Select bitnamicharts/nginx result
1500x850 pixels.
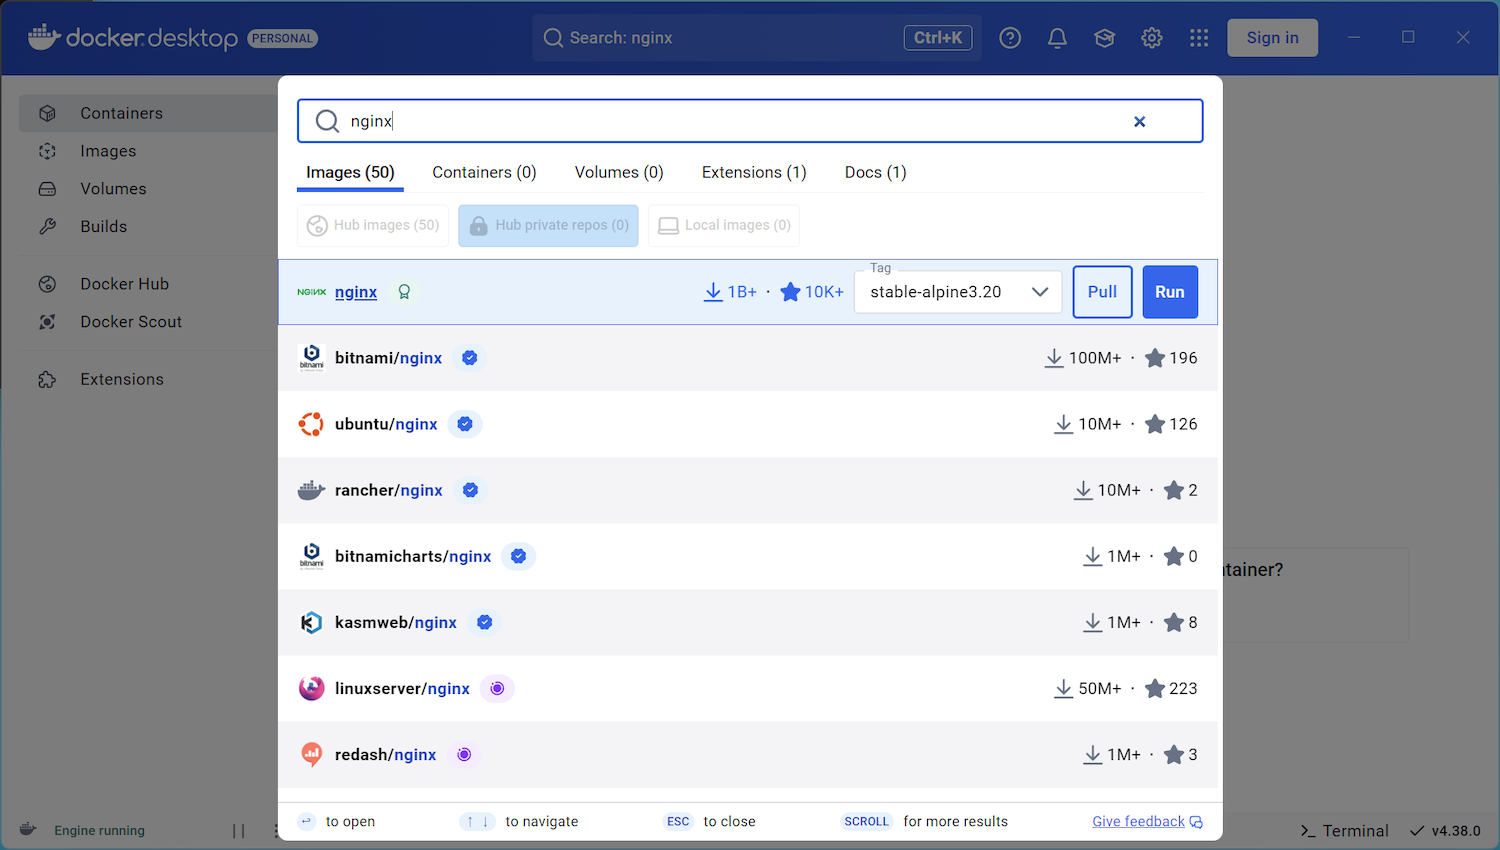click(x=748, y=556)
